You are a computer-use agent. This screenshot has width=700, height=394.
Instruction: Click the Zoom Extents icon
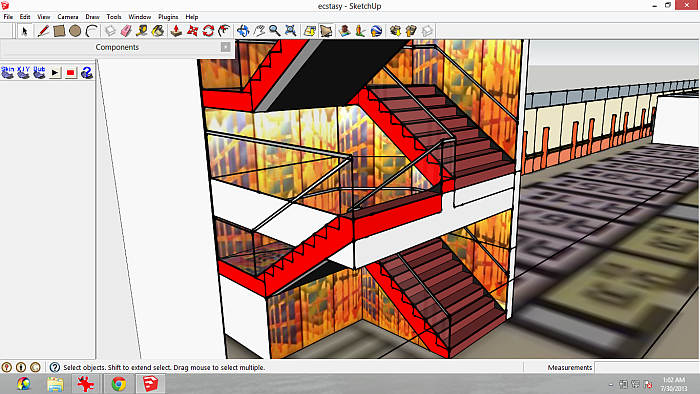click(291, 31)
